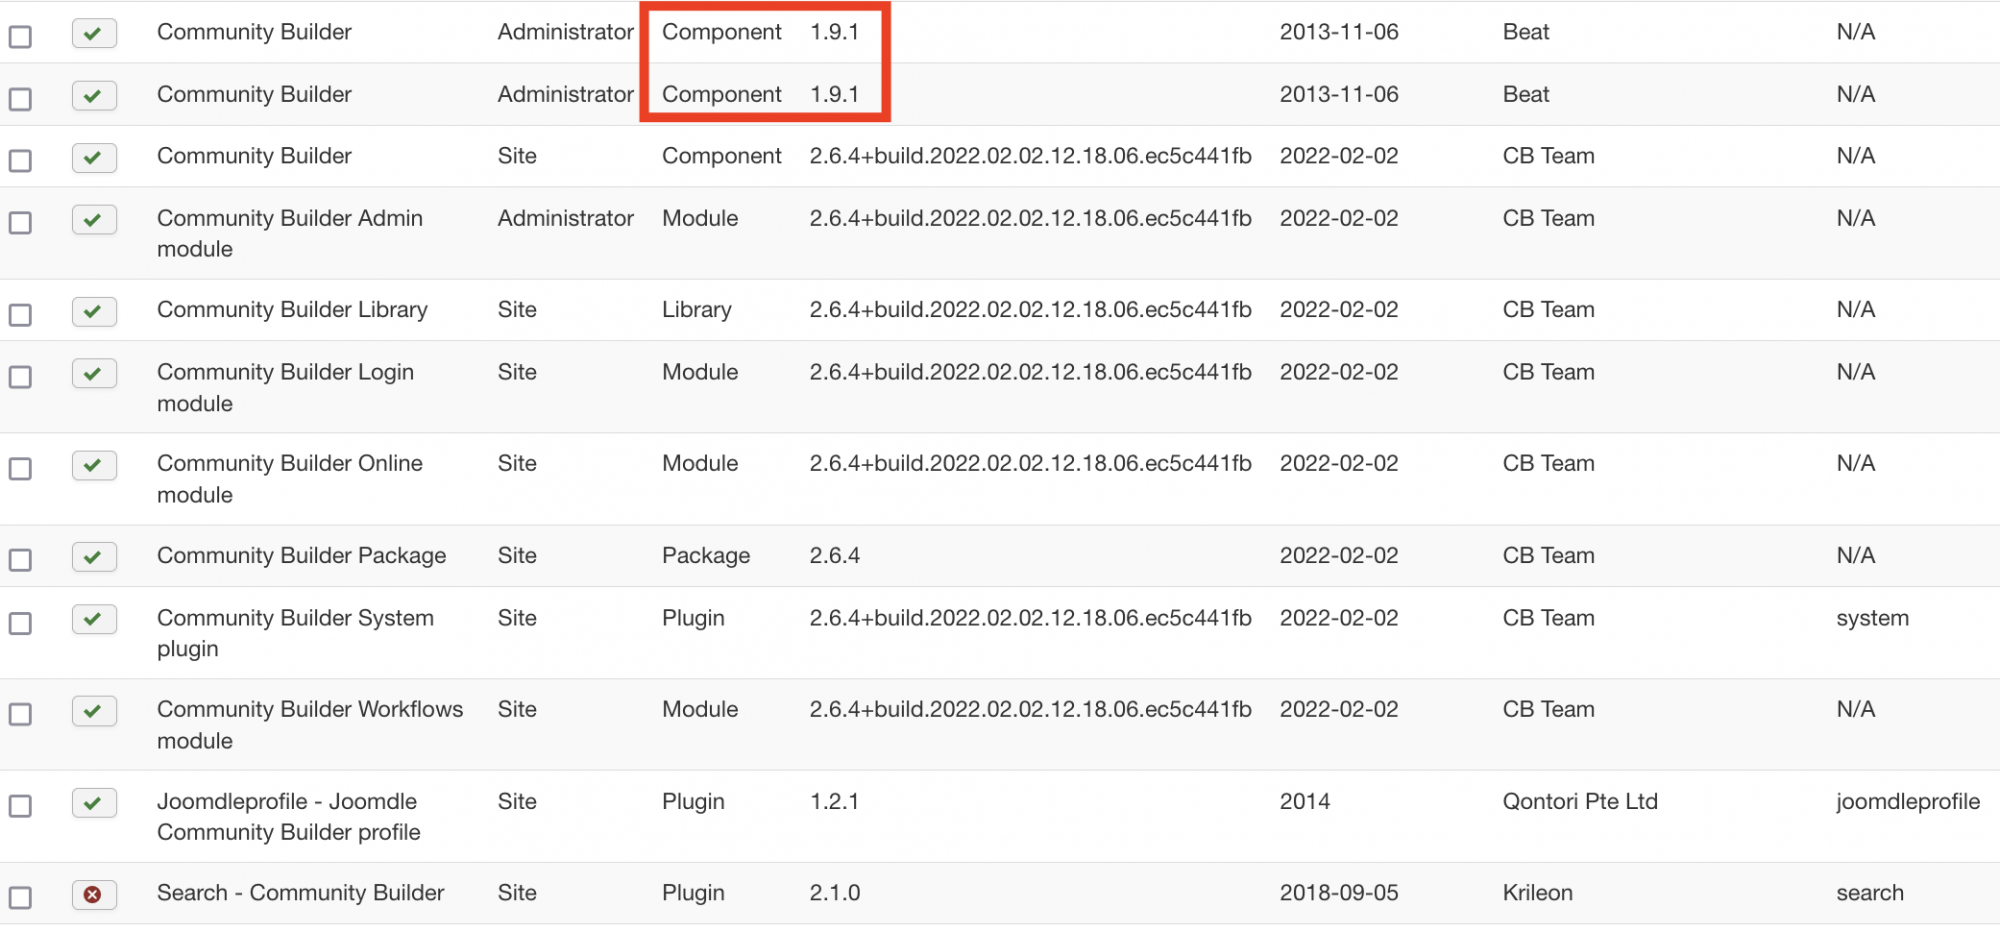Click the 'Community Builder Online module' name
The width and height of the screenshot is (2000, 932).
(x=290, y=479)
